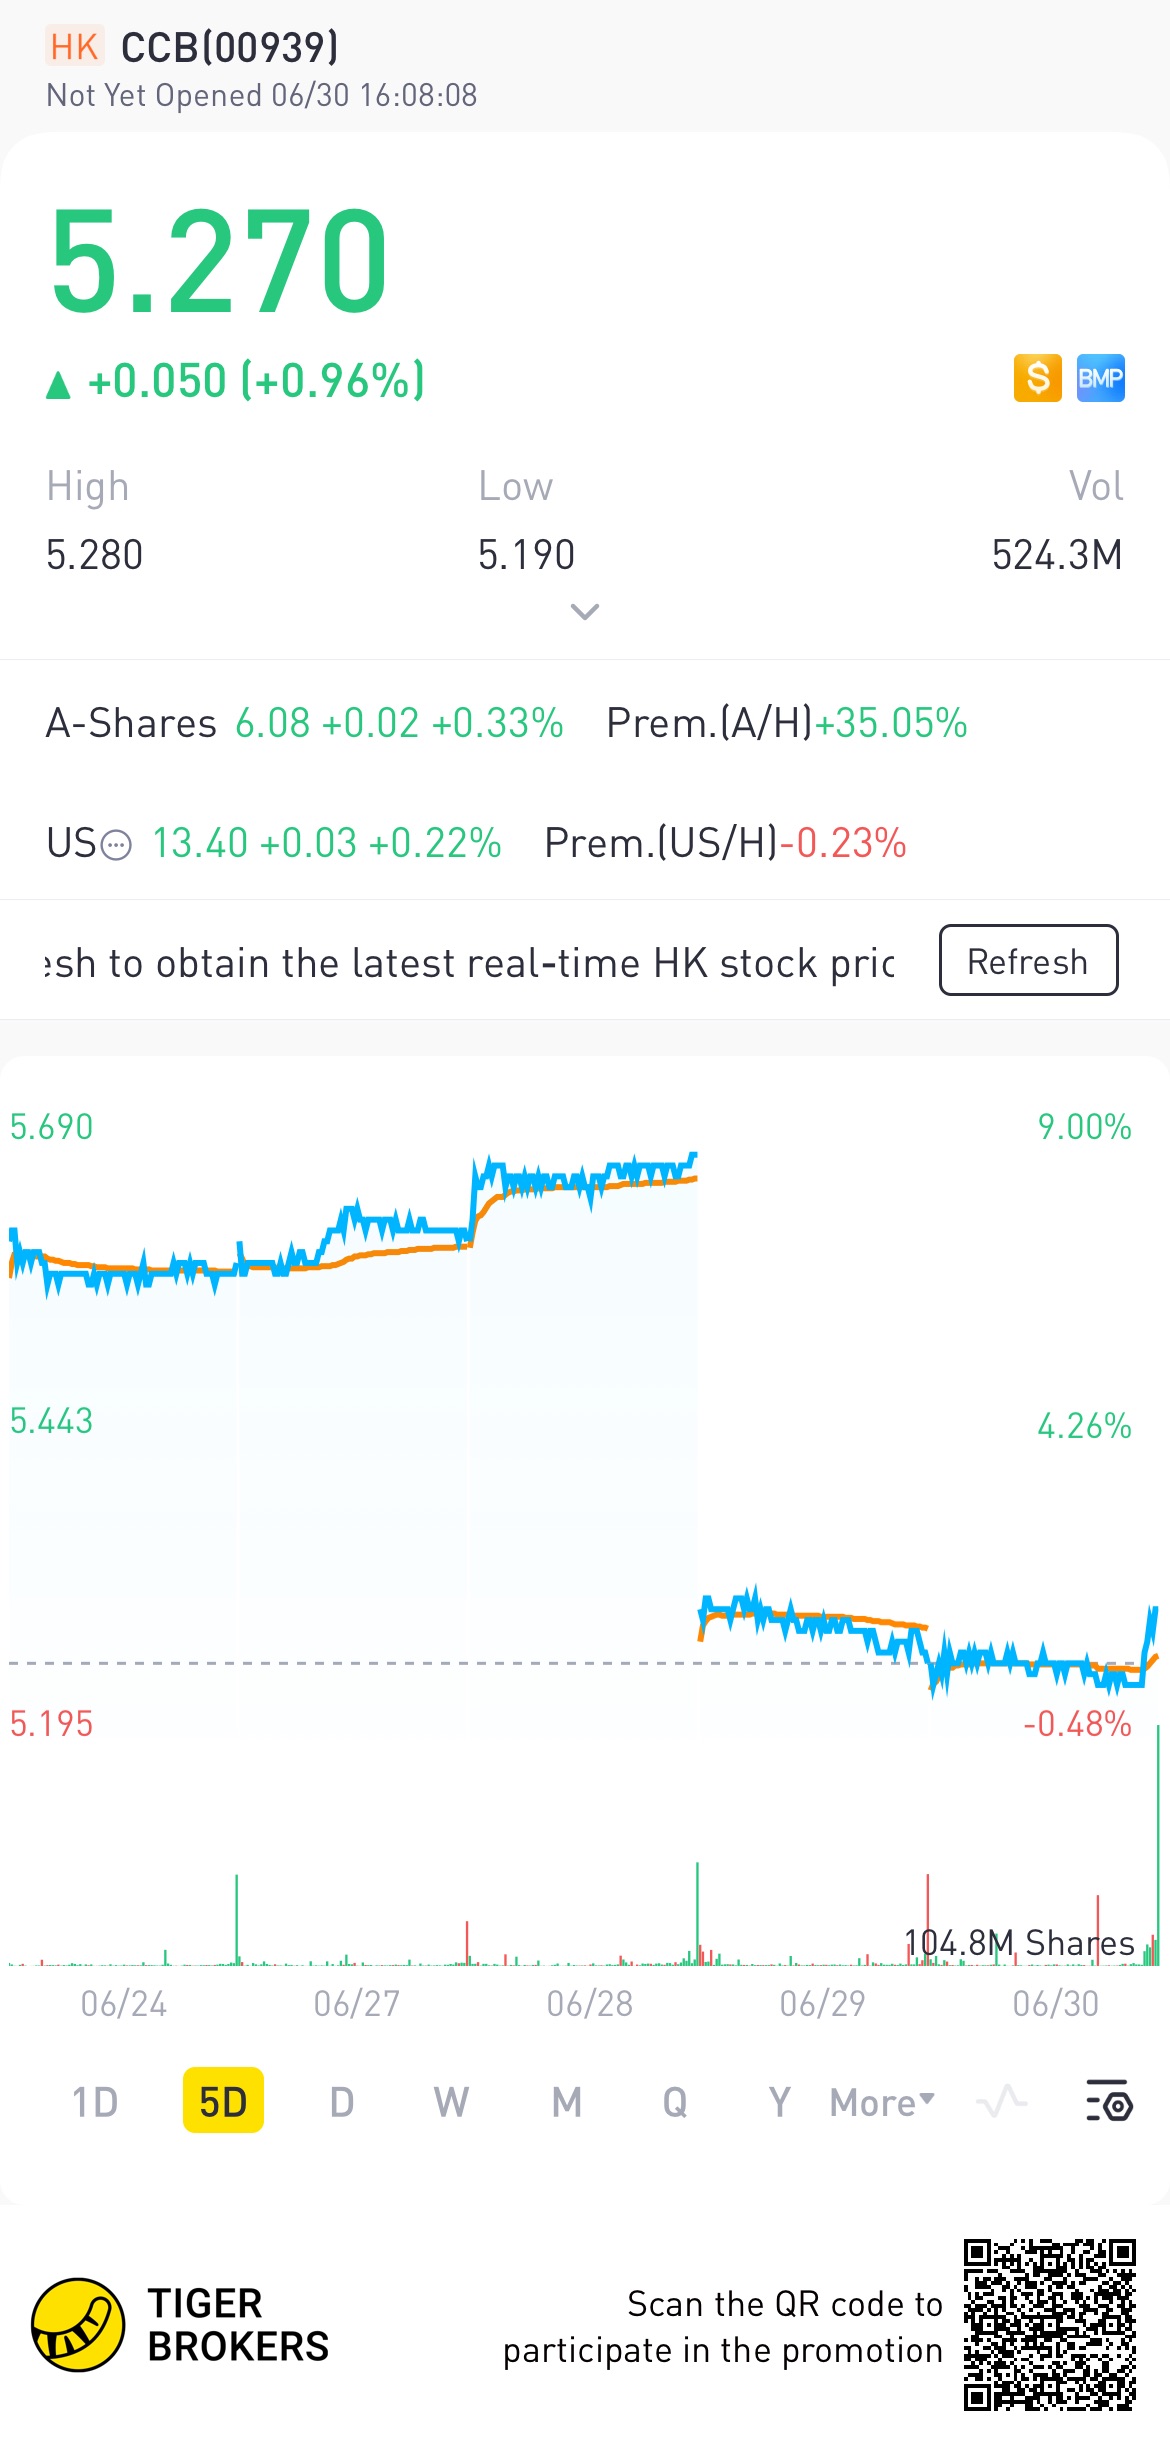Tap the A-Shares 6.08 quote link
Image resolution: width=1170 pixels, height=2445 pixels.
click(x=272, y=723)
